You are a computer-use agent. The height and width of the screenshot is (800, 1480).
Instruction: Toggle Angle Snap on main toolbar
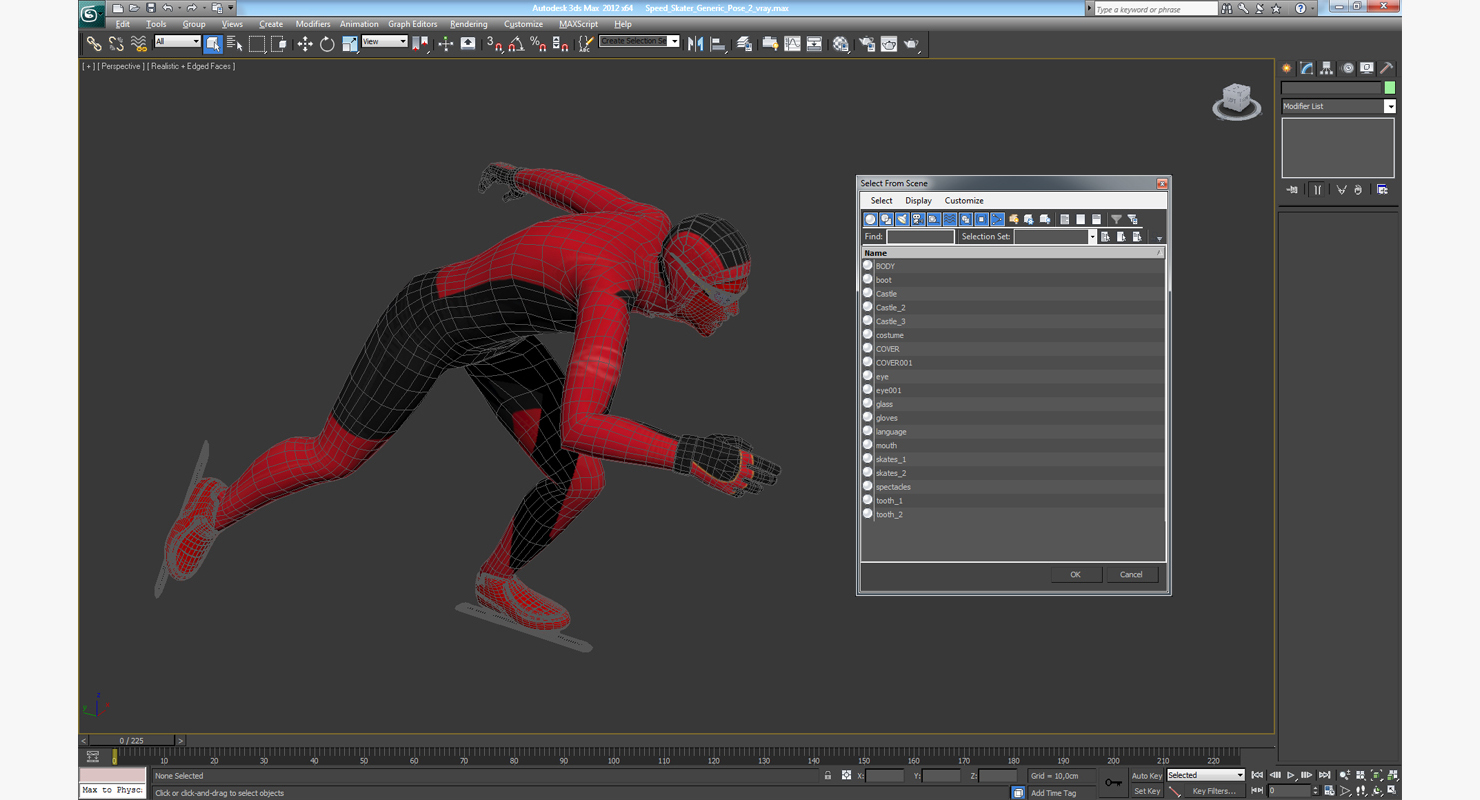click(516, 43)
